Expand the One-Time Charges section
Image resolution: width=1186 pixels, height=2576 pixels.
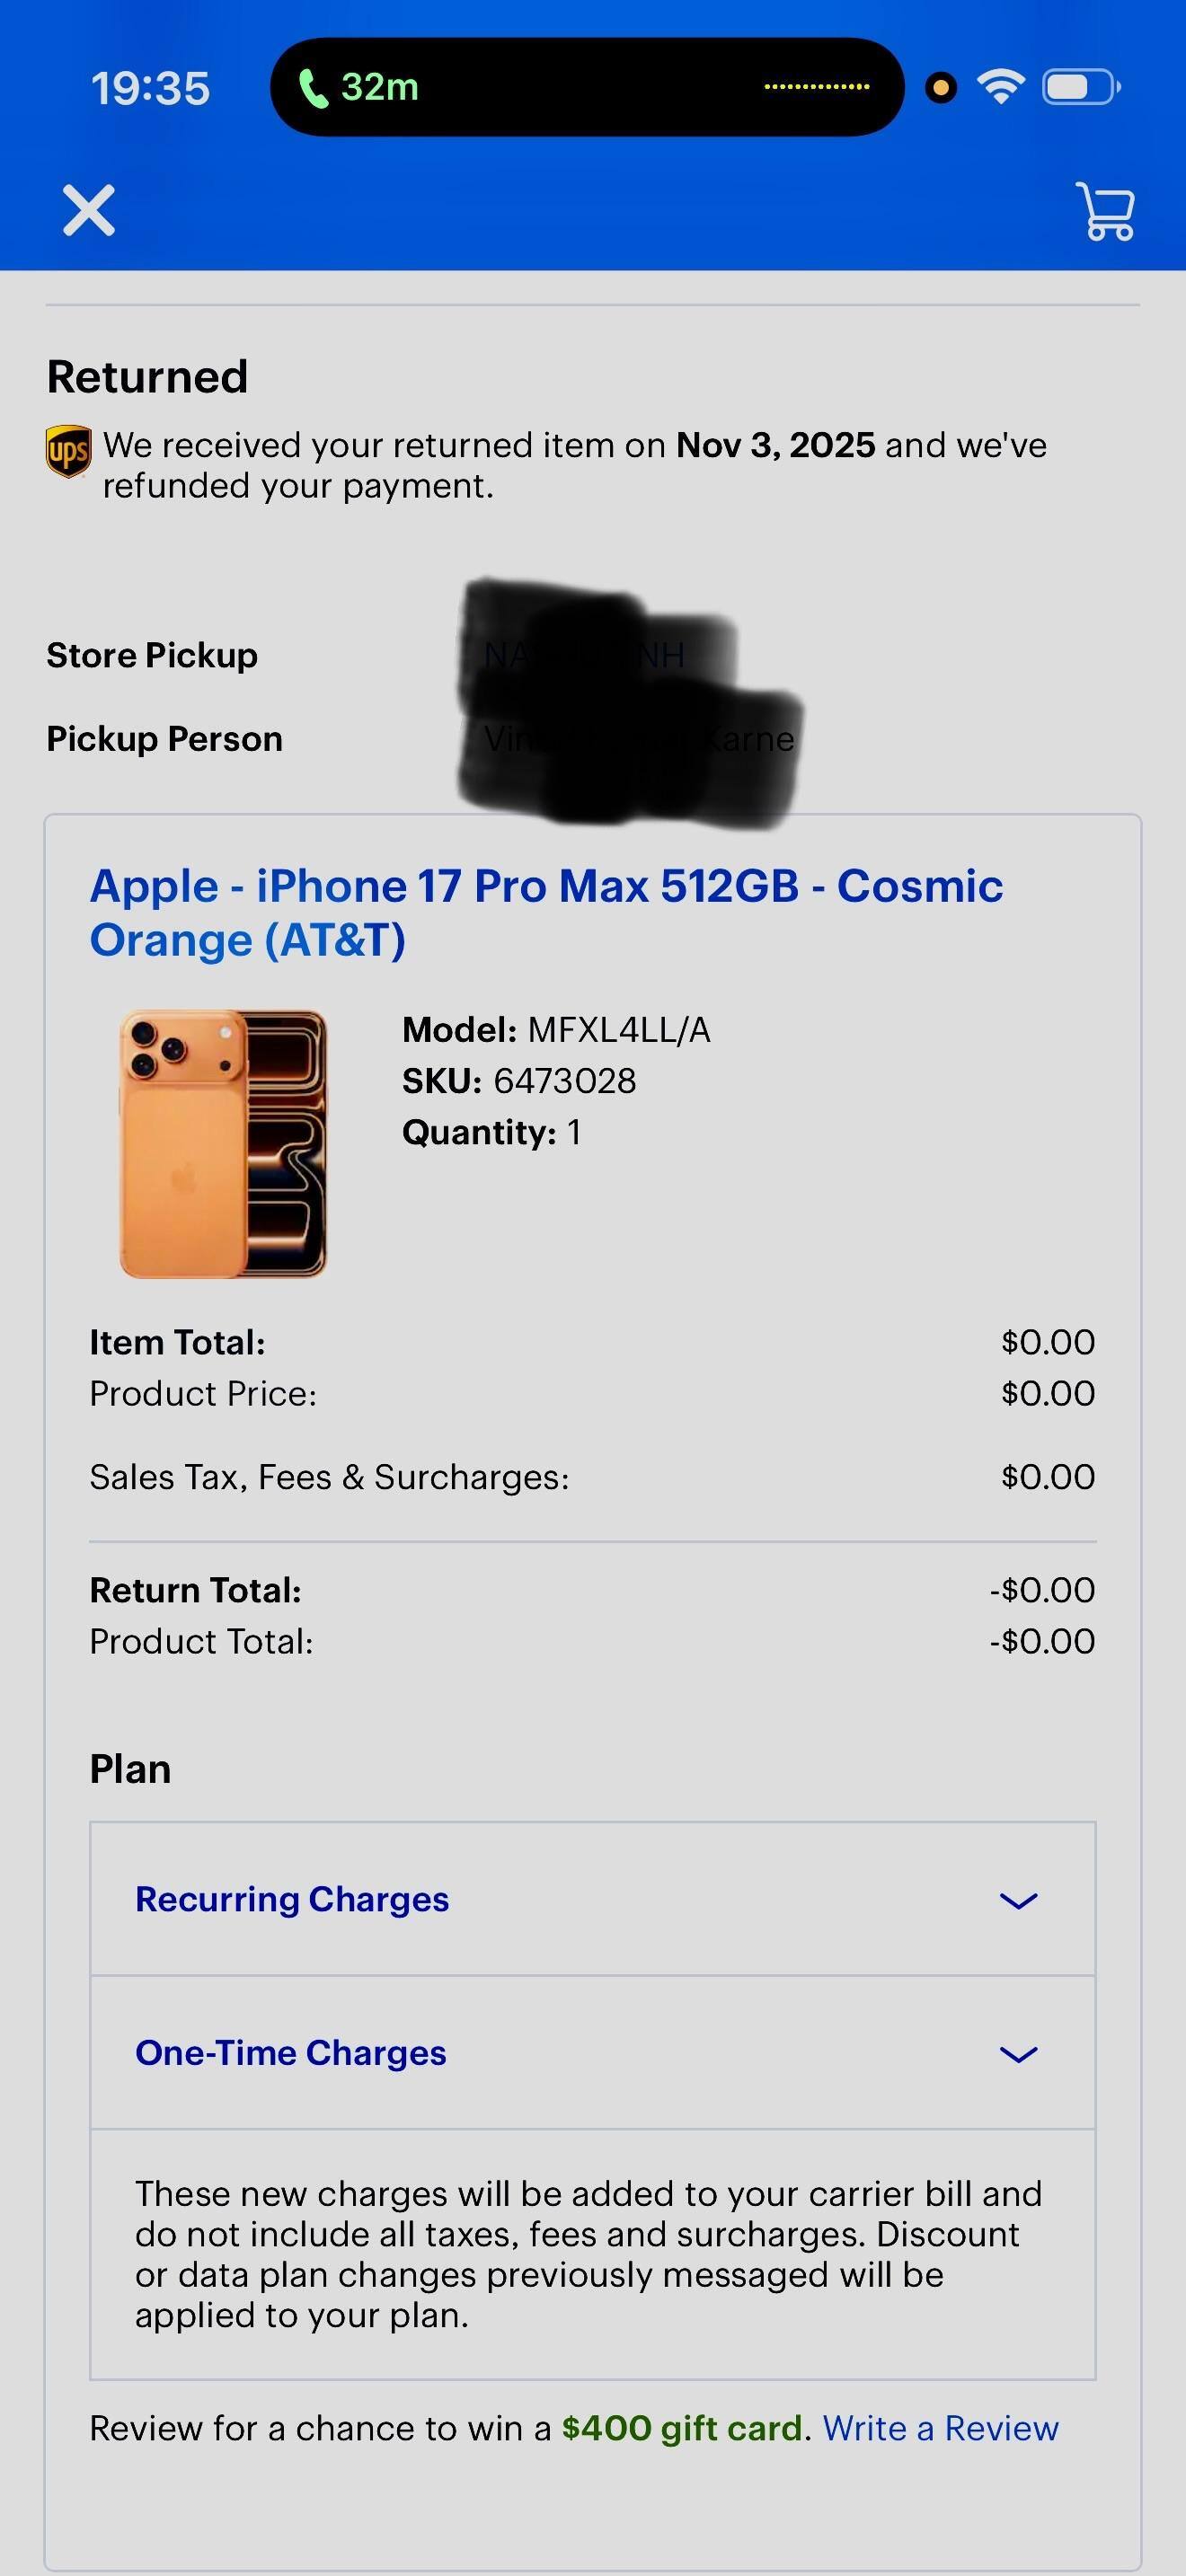click(291, 2052)
